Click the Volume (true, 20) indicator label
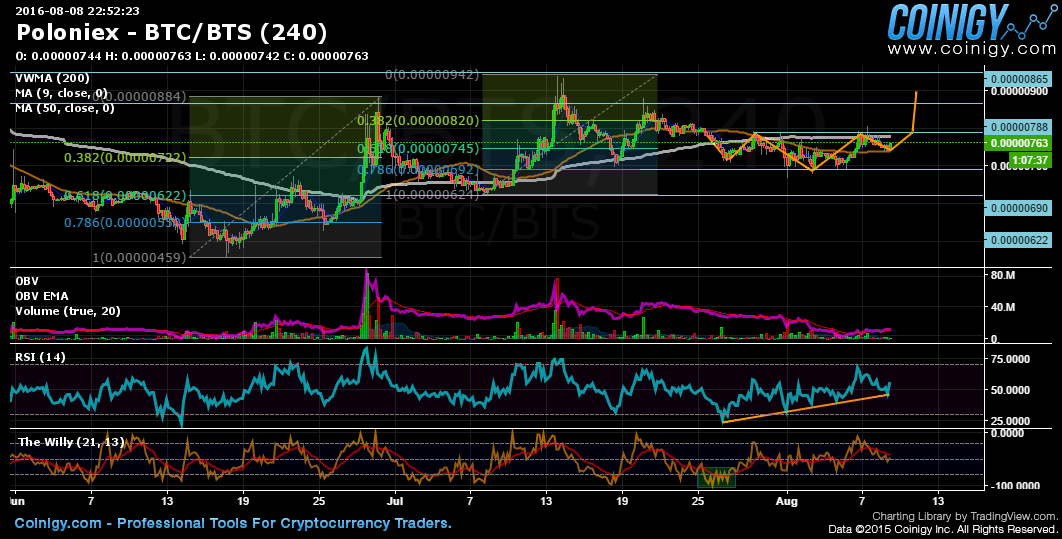 pos(68,311)
